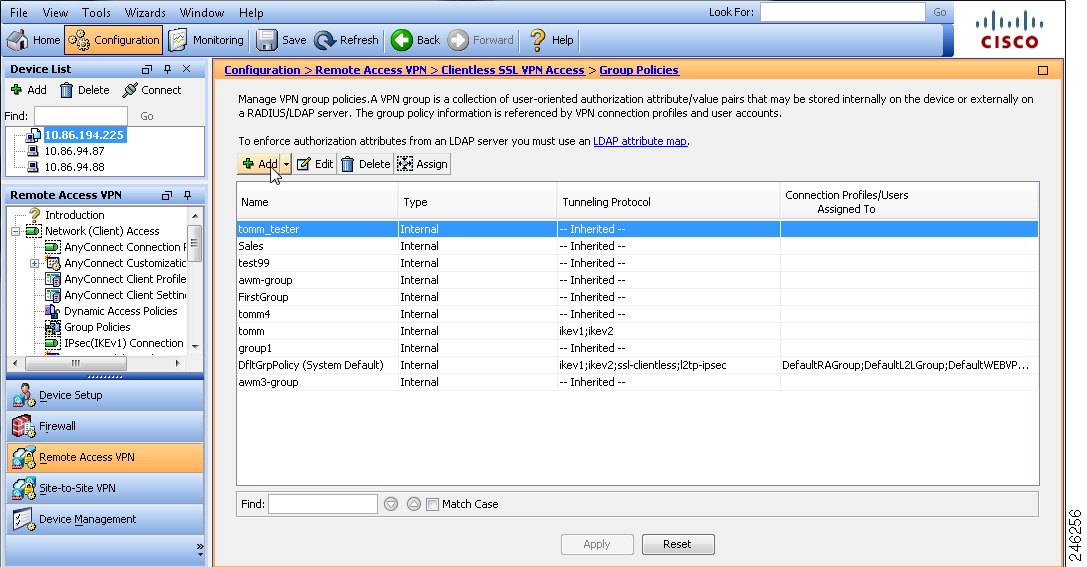Go to Home in the toolbar
Image resolution: width=1087 pixels, height=567 pixels.
point(33,40)
